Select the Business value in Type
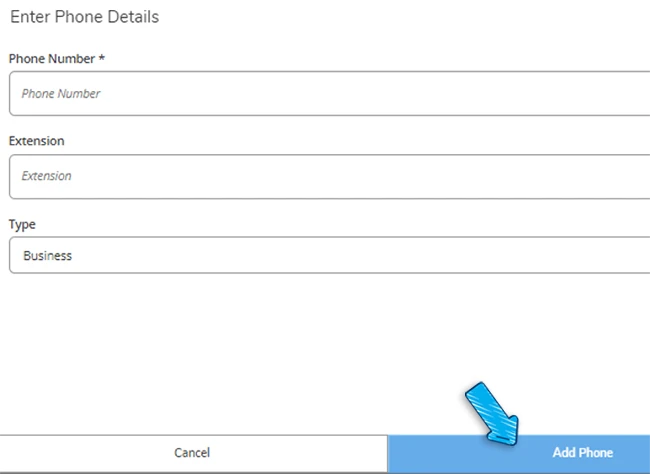Image resolution: width=650 pixels, height=474 pixels. [x=48, y=255]
